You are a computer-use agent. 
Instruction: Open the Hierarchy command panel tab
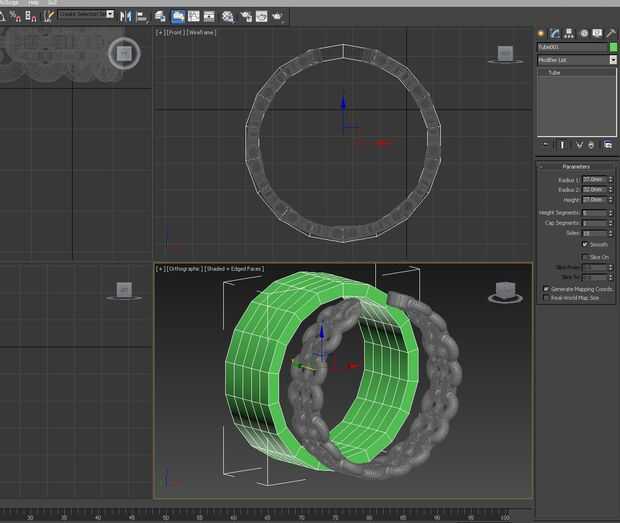pos(569,33)
